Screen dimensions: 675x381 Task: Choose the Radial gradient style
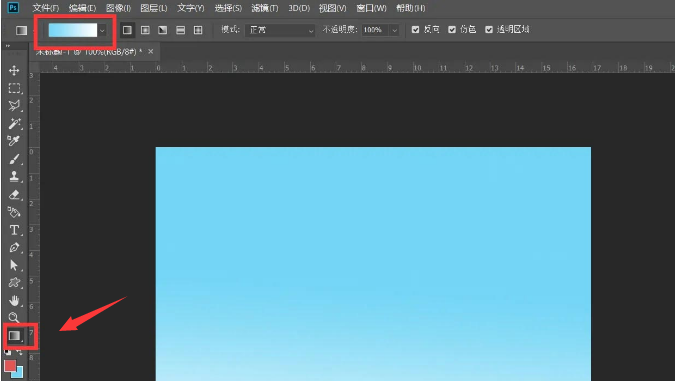pyautogui.click(x=145, y=30)
